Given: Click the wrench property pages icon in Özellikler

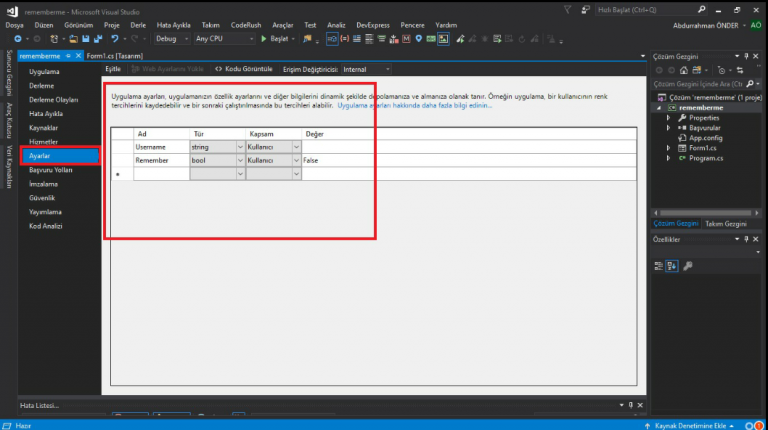Looking at the screenshot, I should point(688,266).
